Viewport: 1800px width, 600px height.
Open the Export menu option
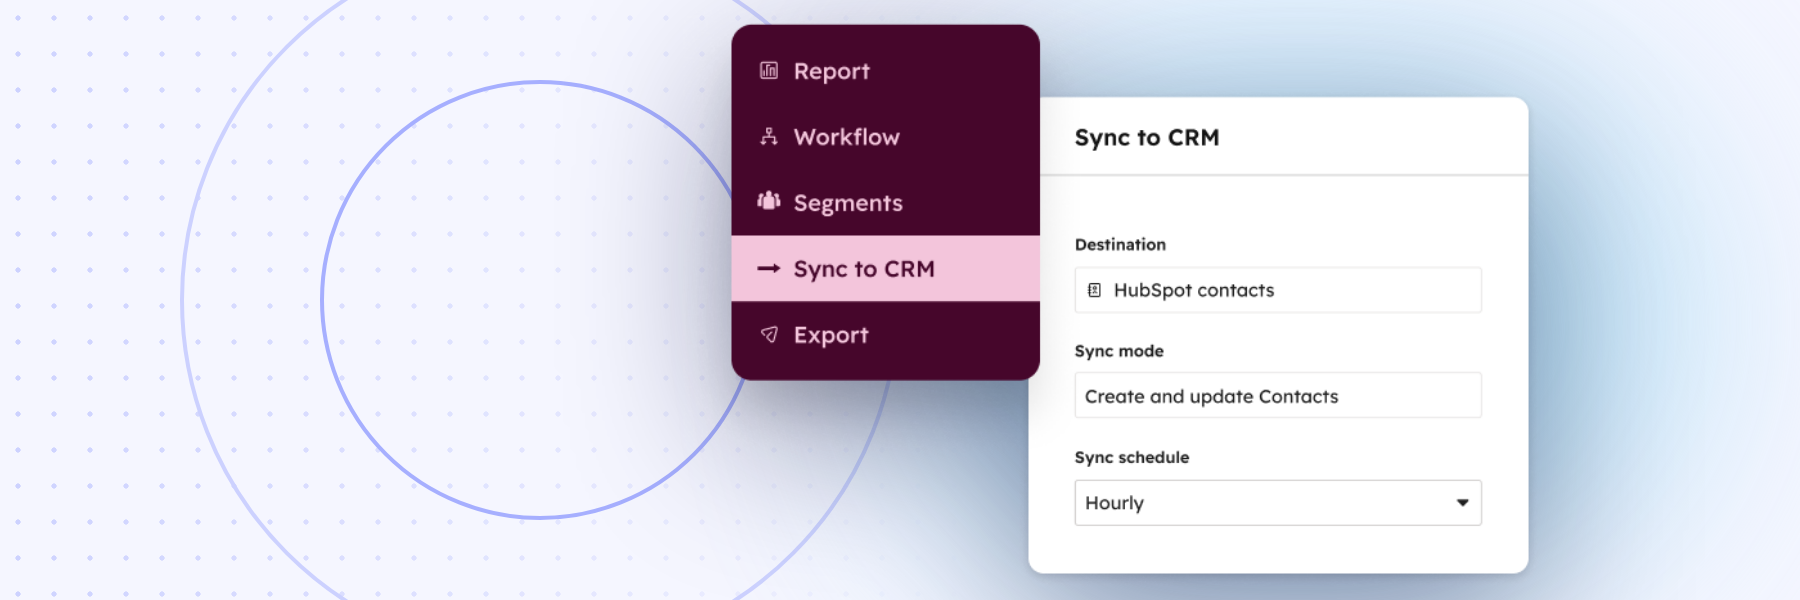coord(885,335)
